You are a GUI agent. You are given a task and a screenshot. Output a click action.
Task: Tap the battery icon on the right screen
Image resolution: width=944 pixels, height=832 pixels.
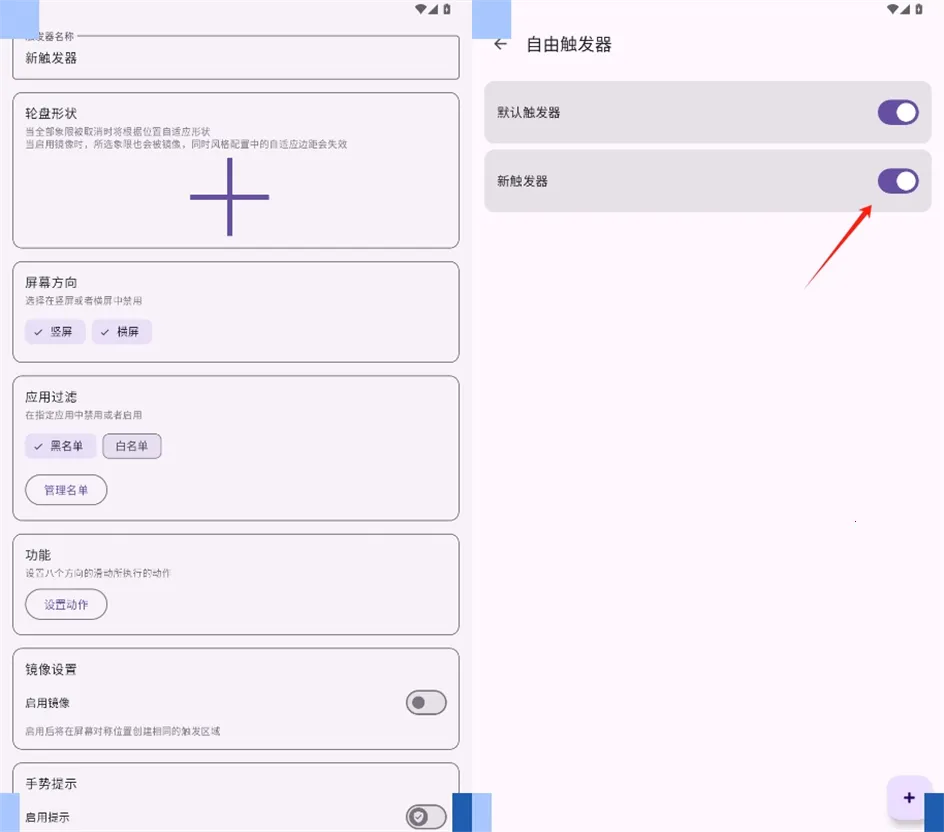coord(919,9)
